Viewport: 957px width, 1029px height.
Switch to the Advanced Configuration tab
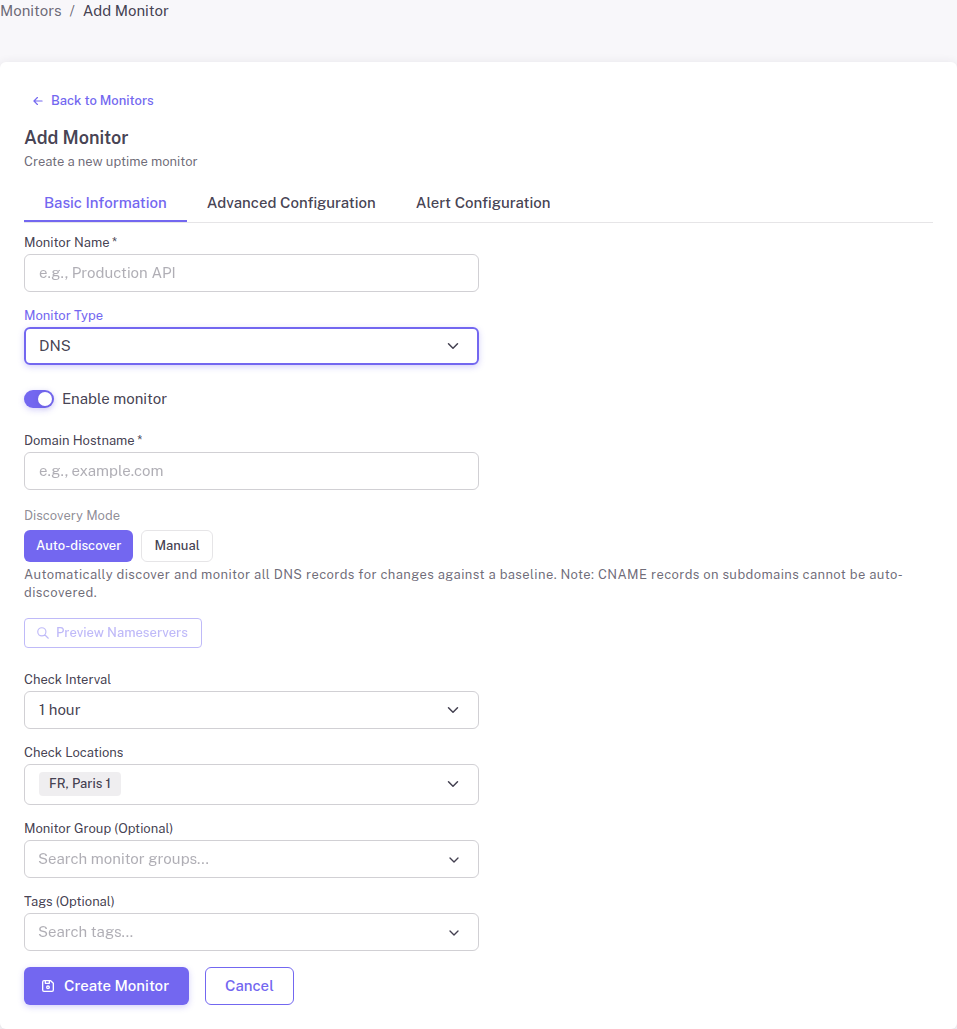coord(291,202)
